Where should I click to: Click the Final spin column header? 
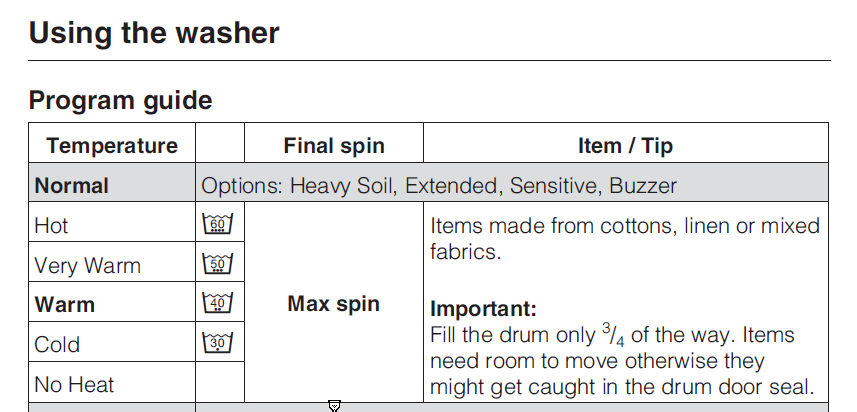(334, 146)
